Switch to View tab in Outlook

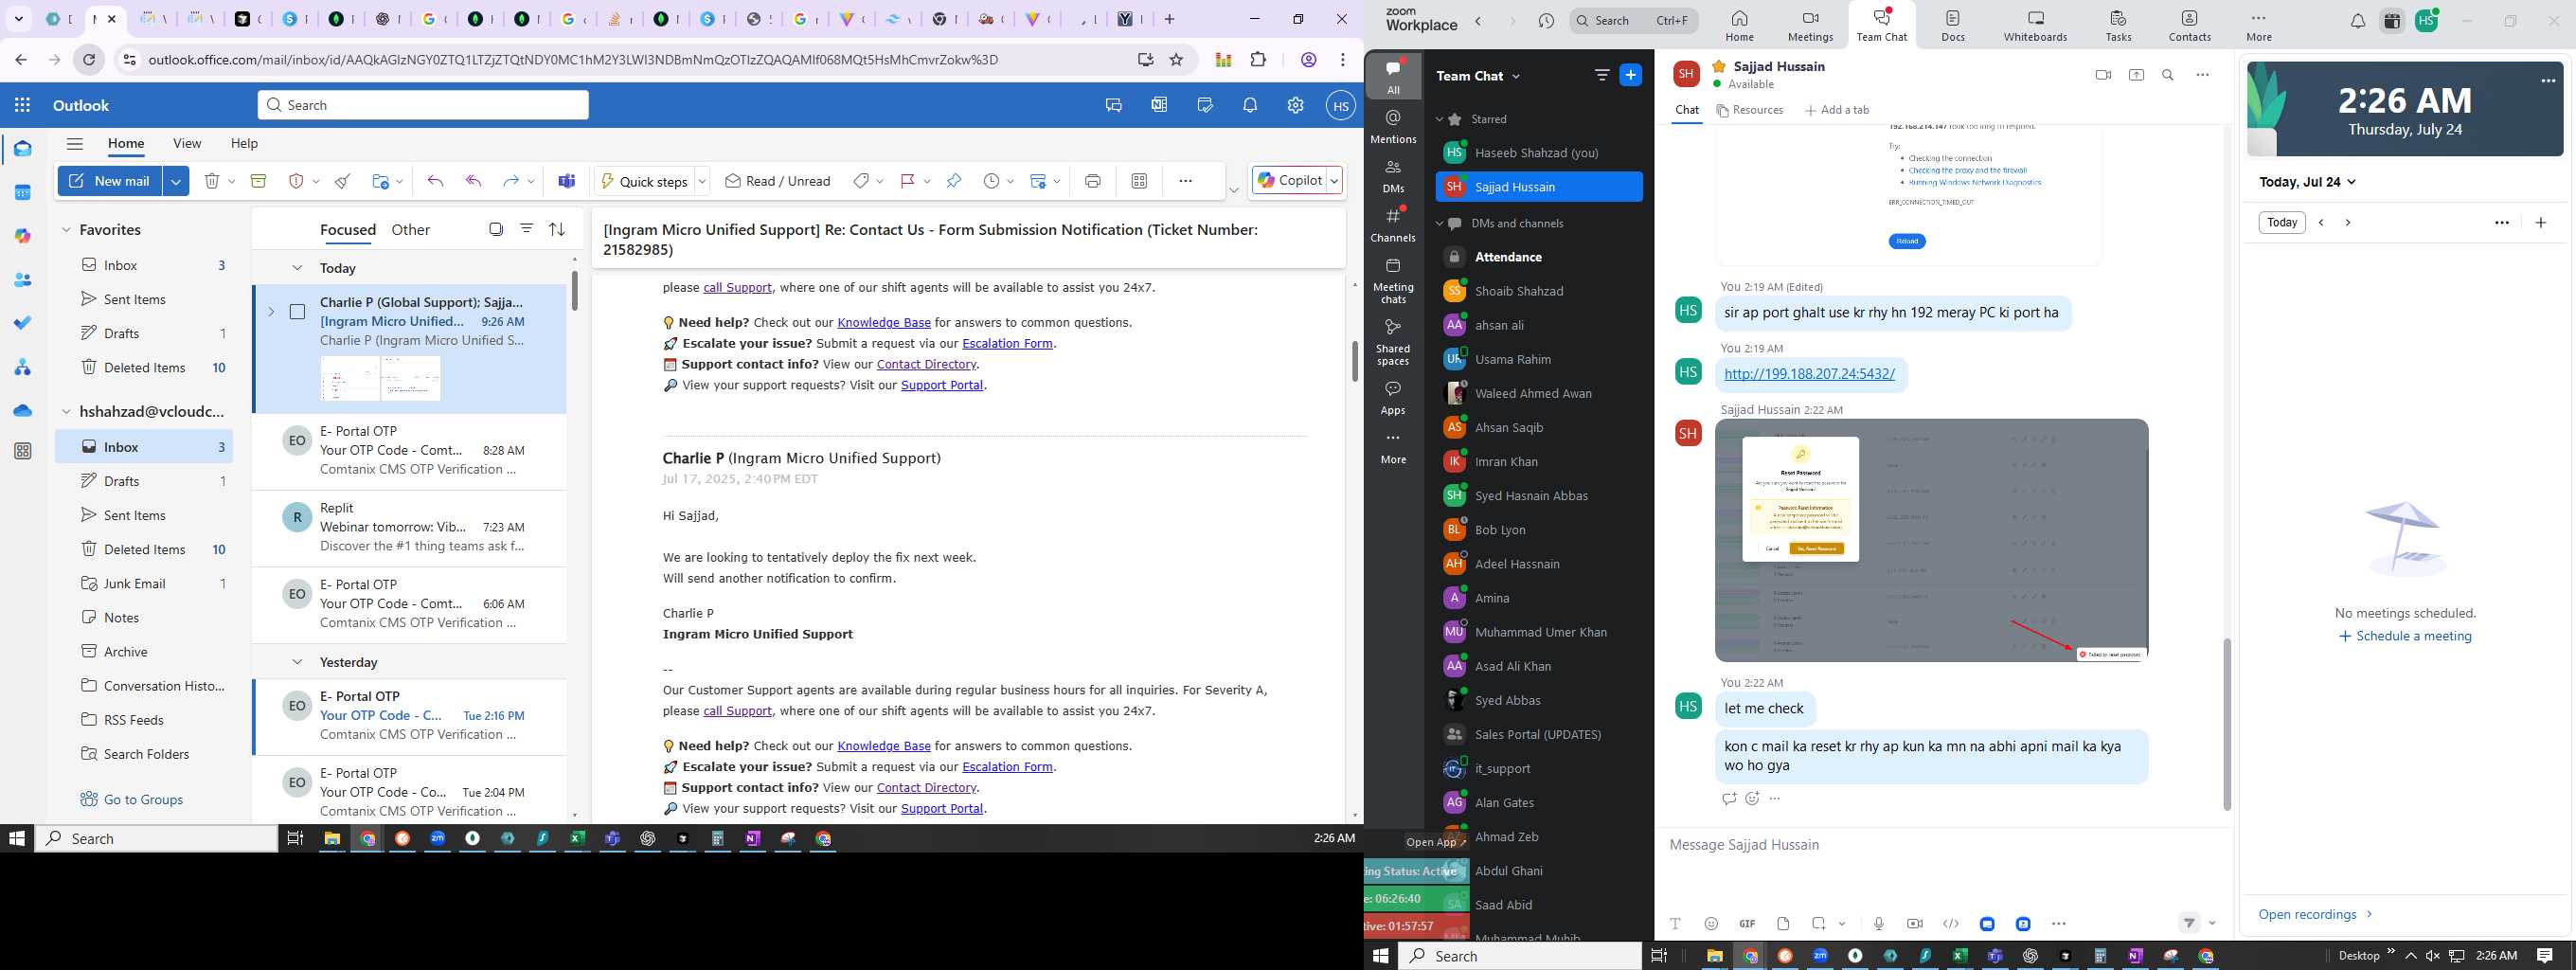click(x=187, y=143)
